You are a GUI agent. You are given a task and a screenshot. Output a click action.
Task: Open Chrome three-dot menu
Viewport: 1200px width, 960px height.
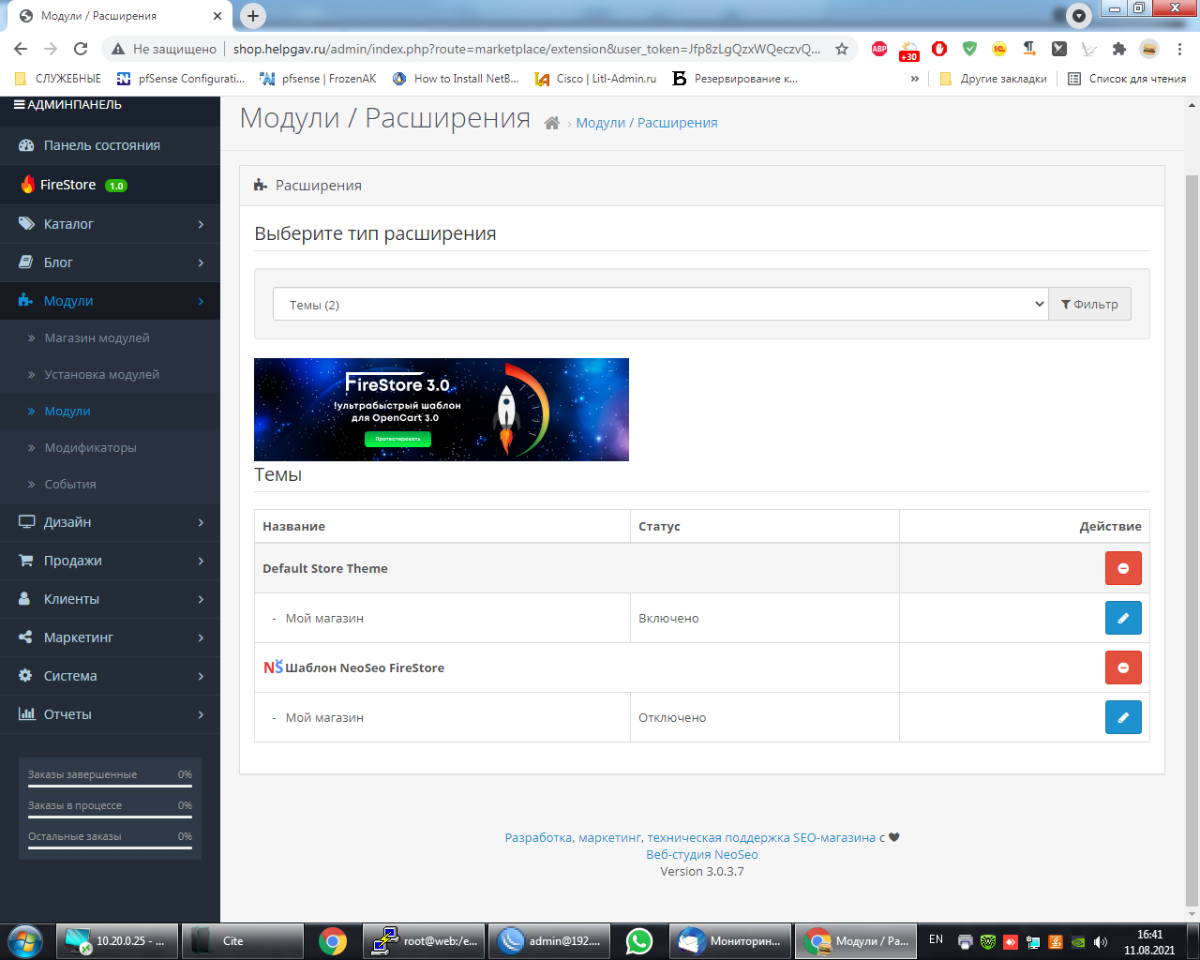tap(1180, 49)
